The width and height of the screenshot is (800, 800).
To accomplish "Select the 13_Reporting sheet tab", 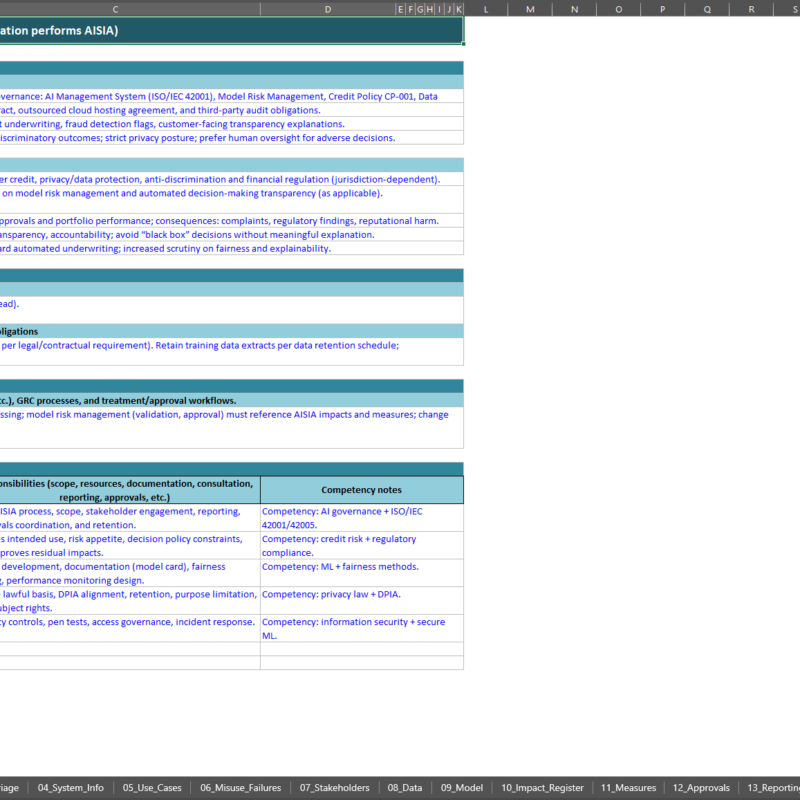I will pos(770,788).
